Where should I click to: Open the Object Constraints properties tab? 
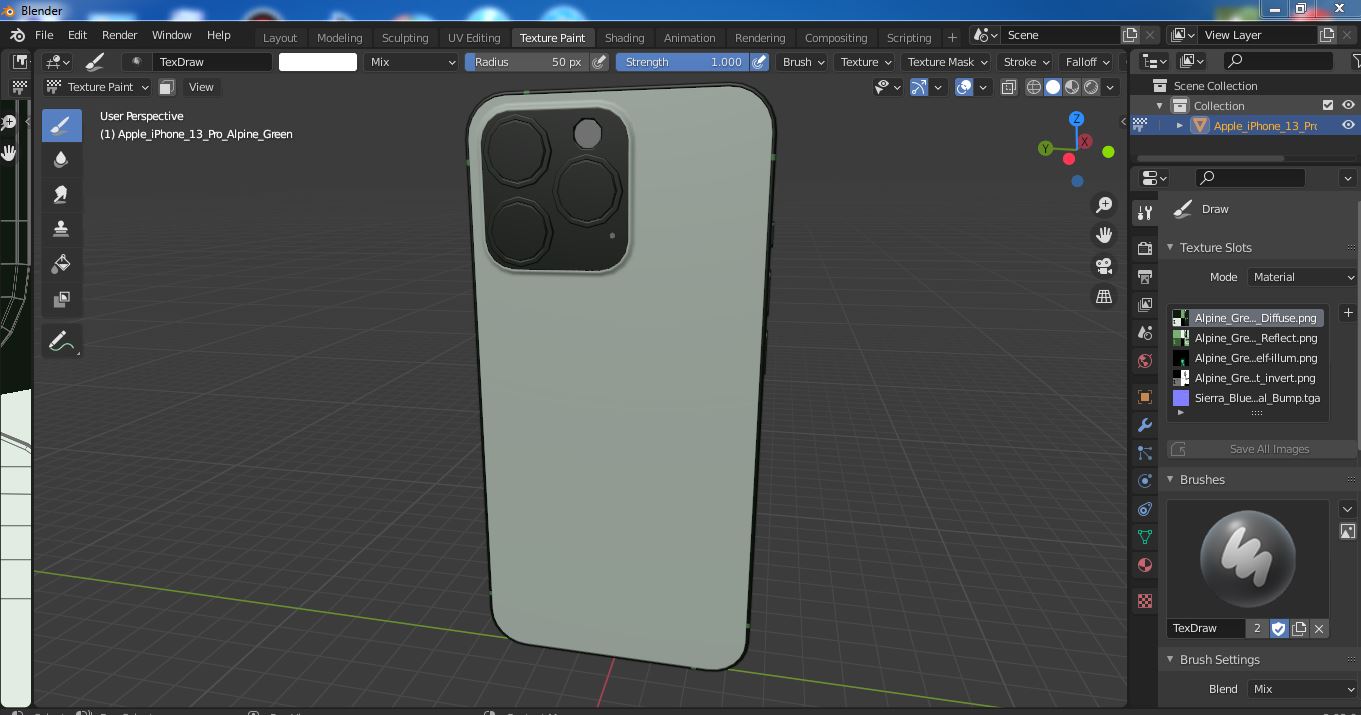(1145, 509)
